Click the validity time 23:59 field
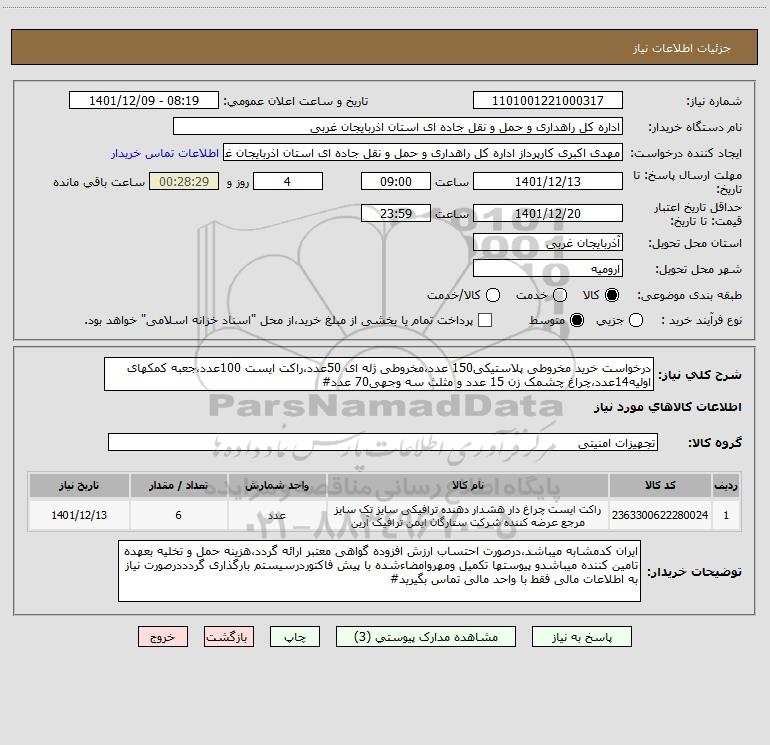The image size is (770, 745). click(396, 213)
